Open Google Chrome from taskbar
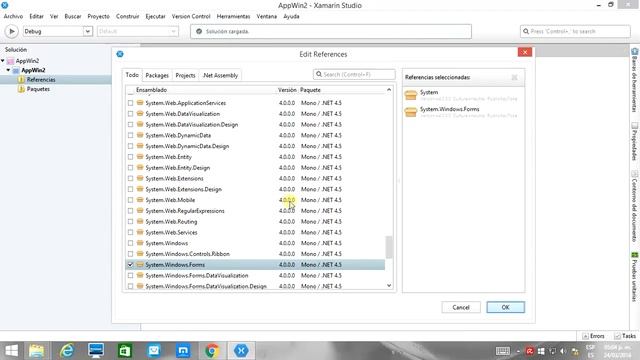Screen dimensions: 640x360 coord(211,351)
